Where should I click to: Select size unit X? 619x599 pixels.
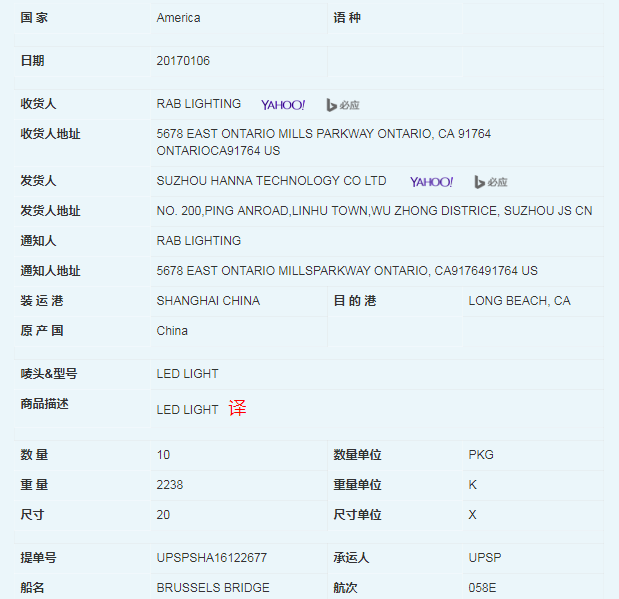(x=473, y=515)
